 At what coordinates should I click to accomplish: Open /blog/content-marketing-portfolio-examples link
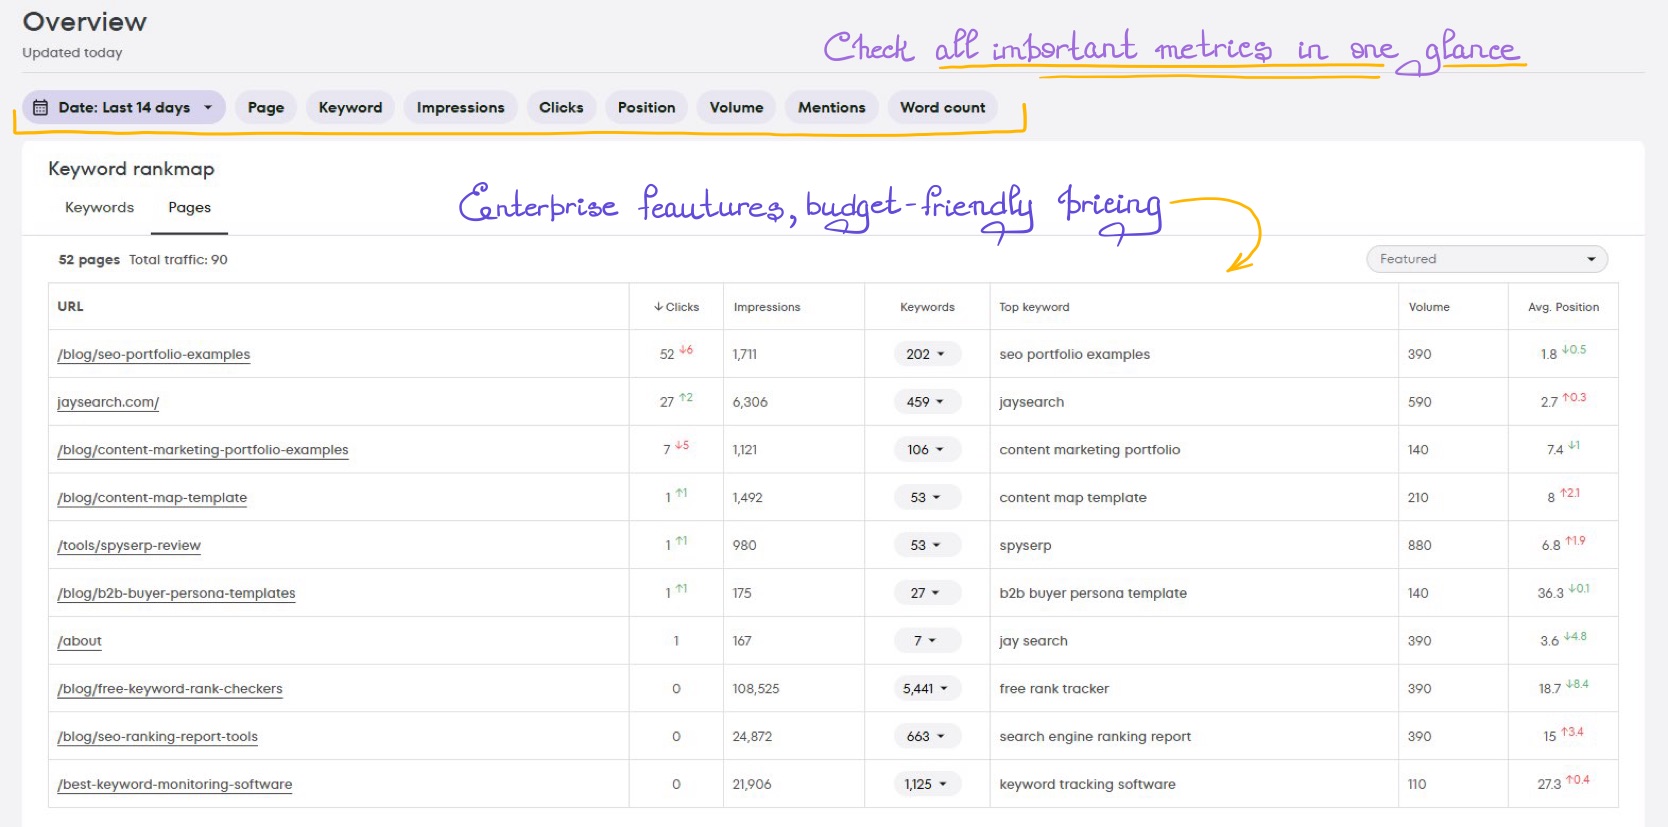(x=203, y=450)
